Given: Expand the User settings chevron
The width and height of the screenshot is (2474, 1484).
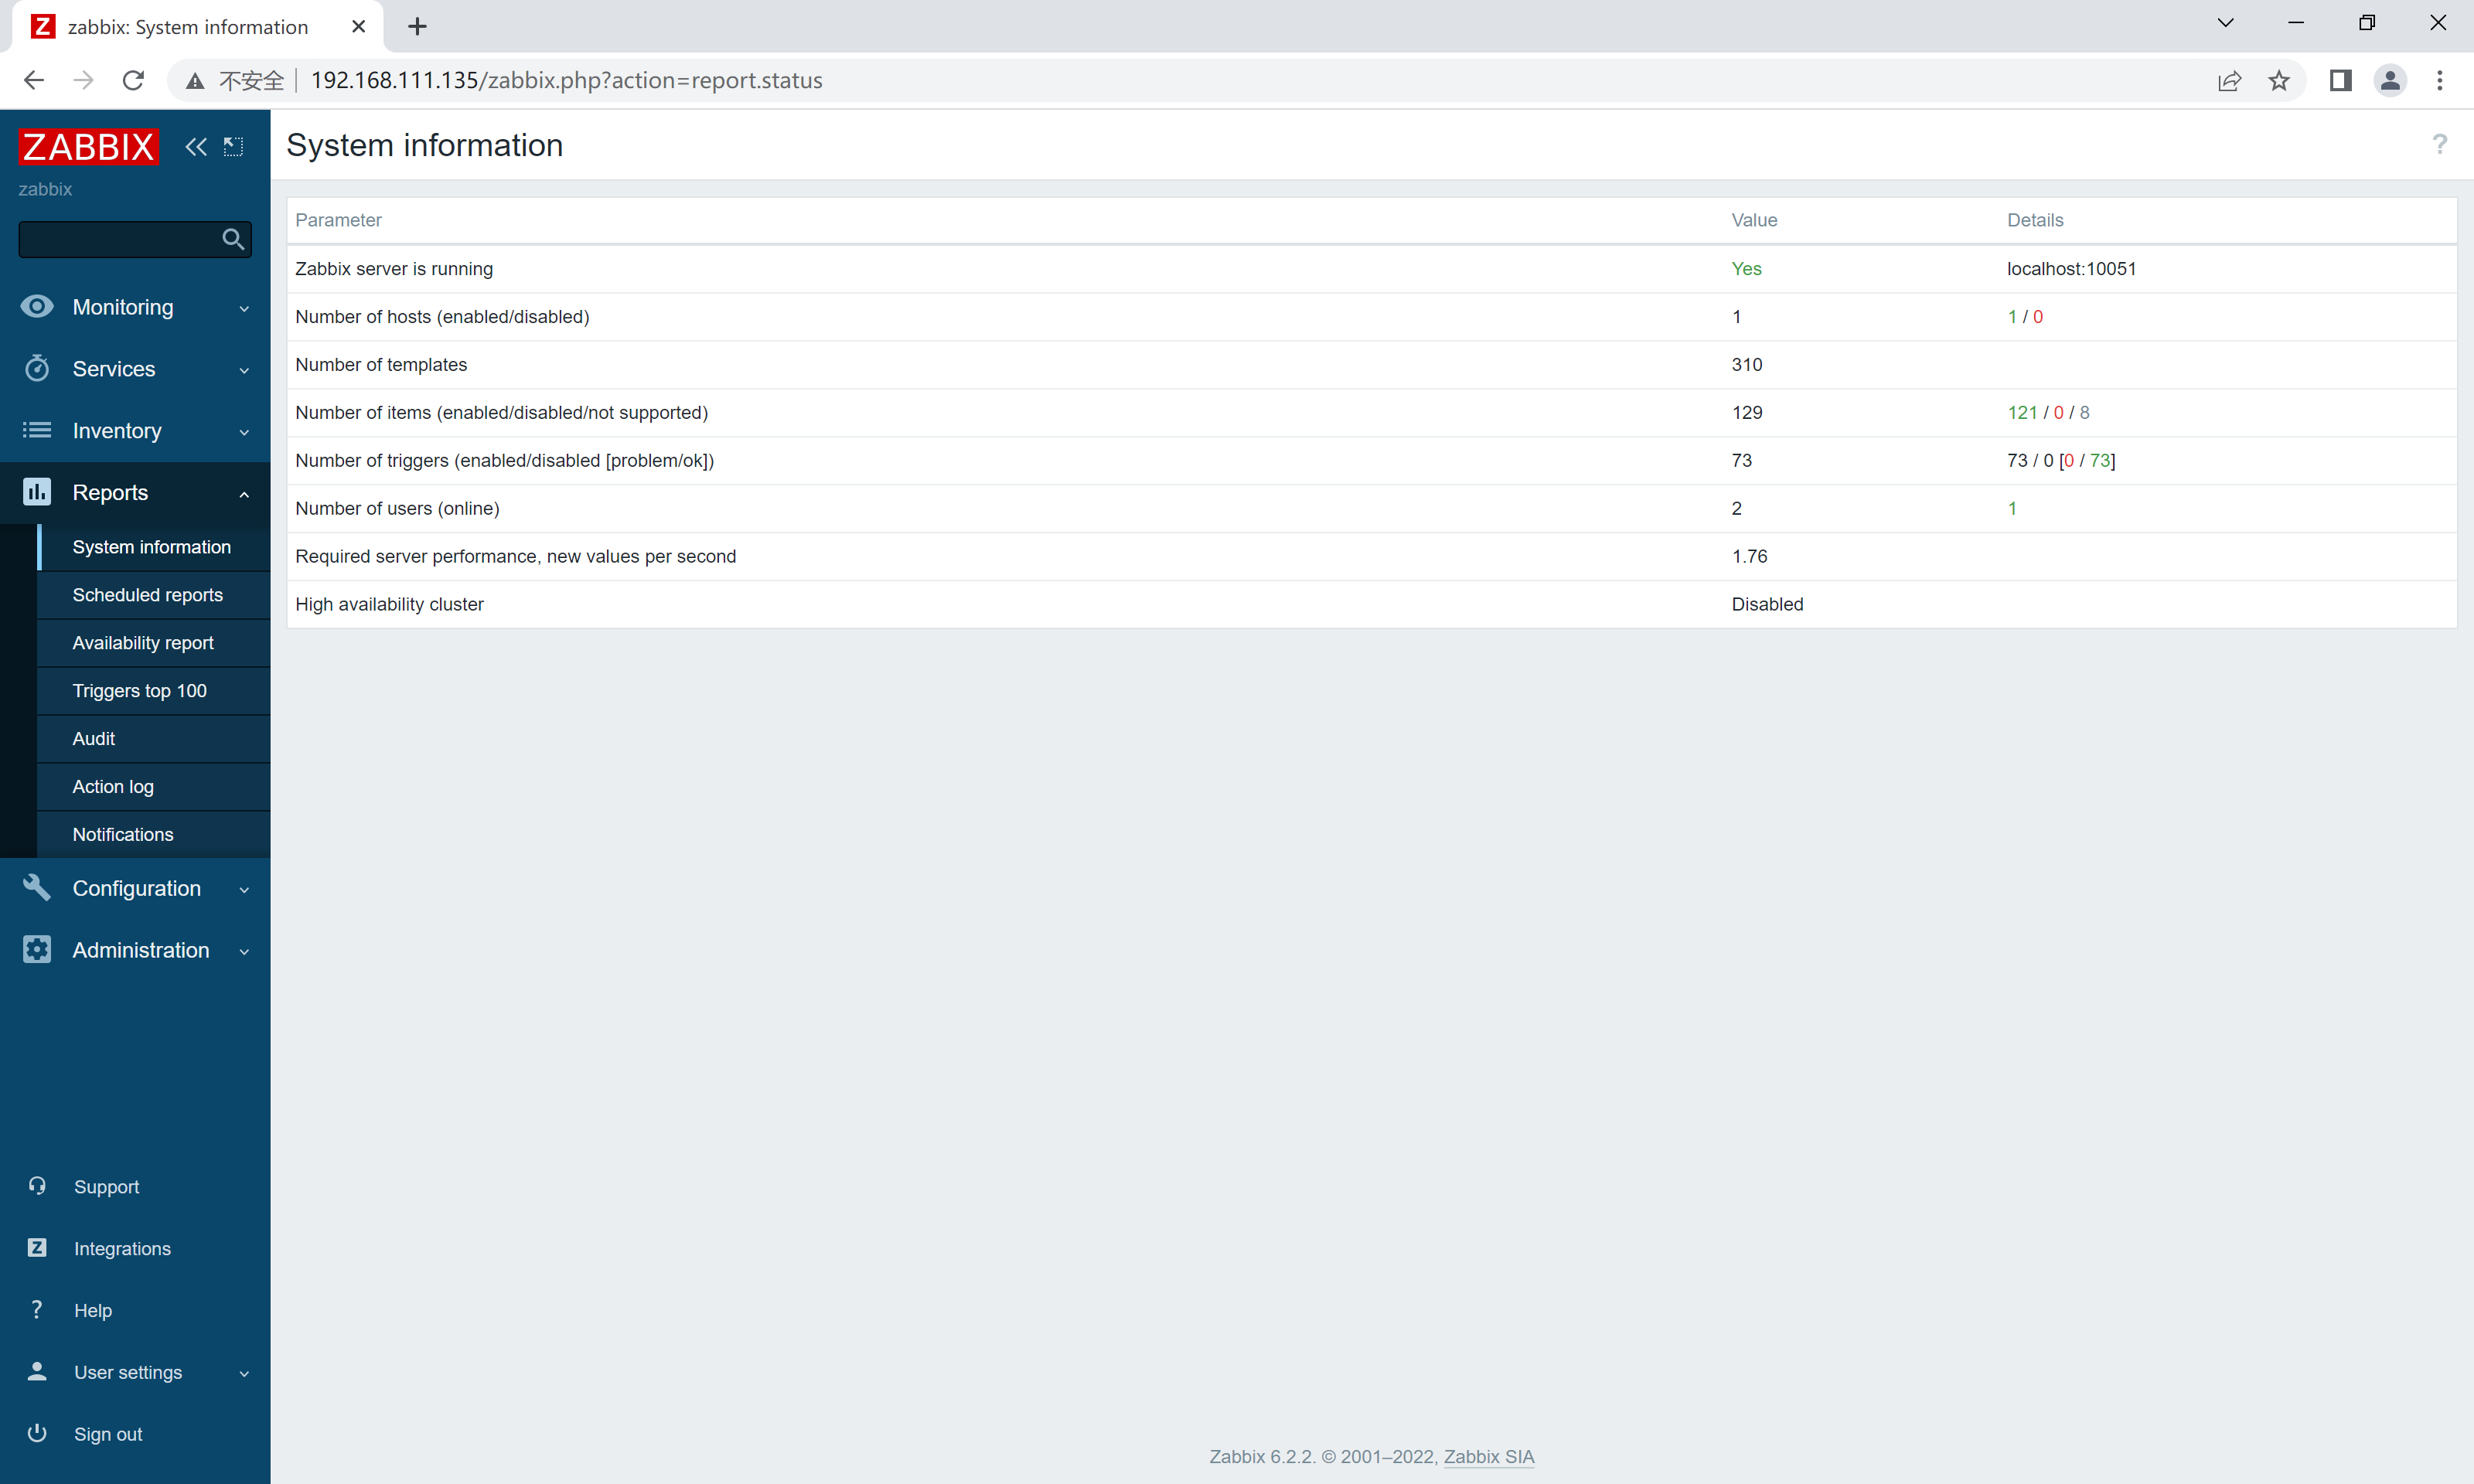Looking at the screenshot, I should point(244,1374).
